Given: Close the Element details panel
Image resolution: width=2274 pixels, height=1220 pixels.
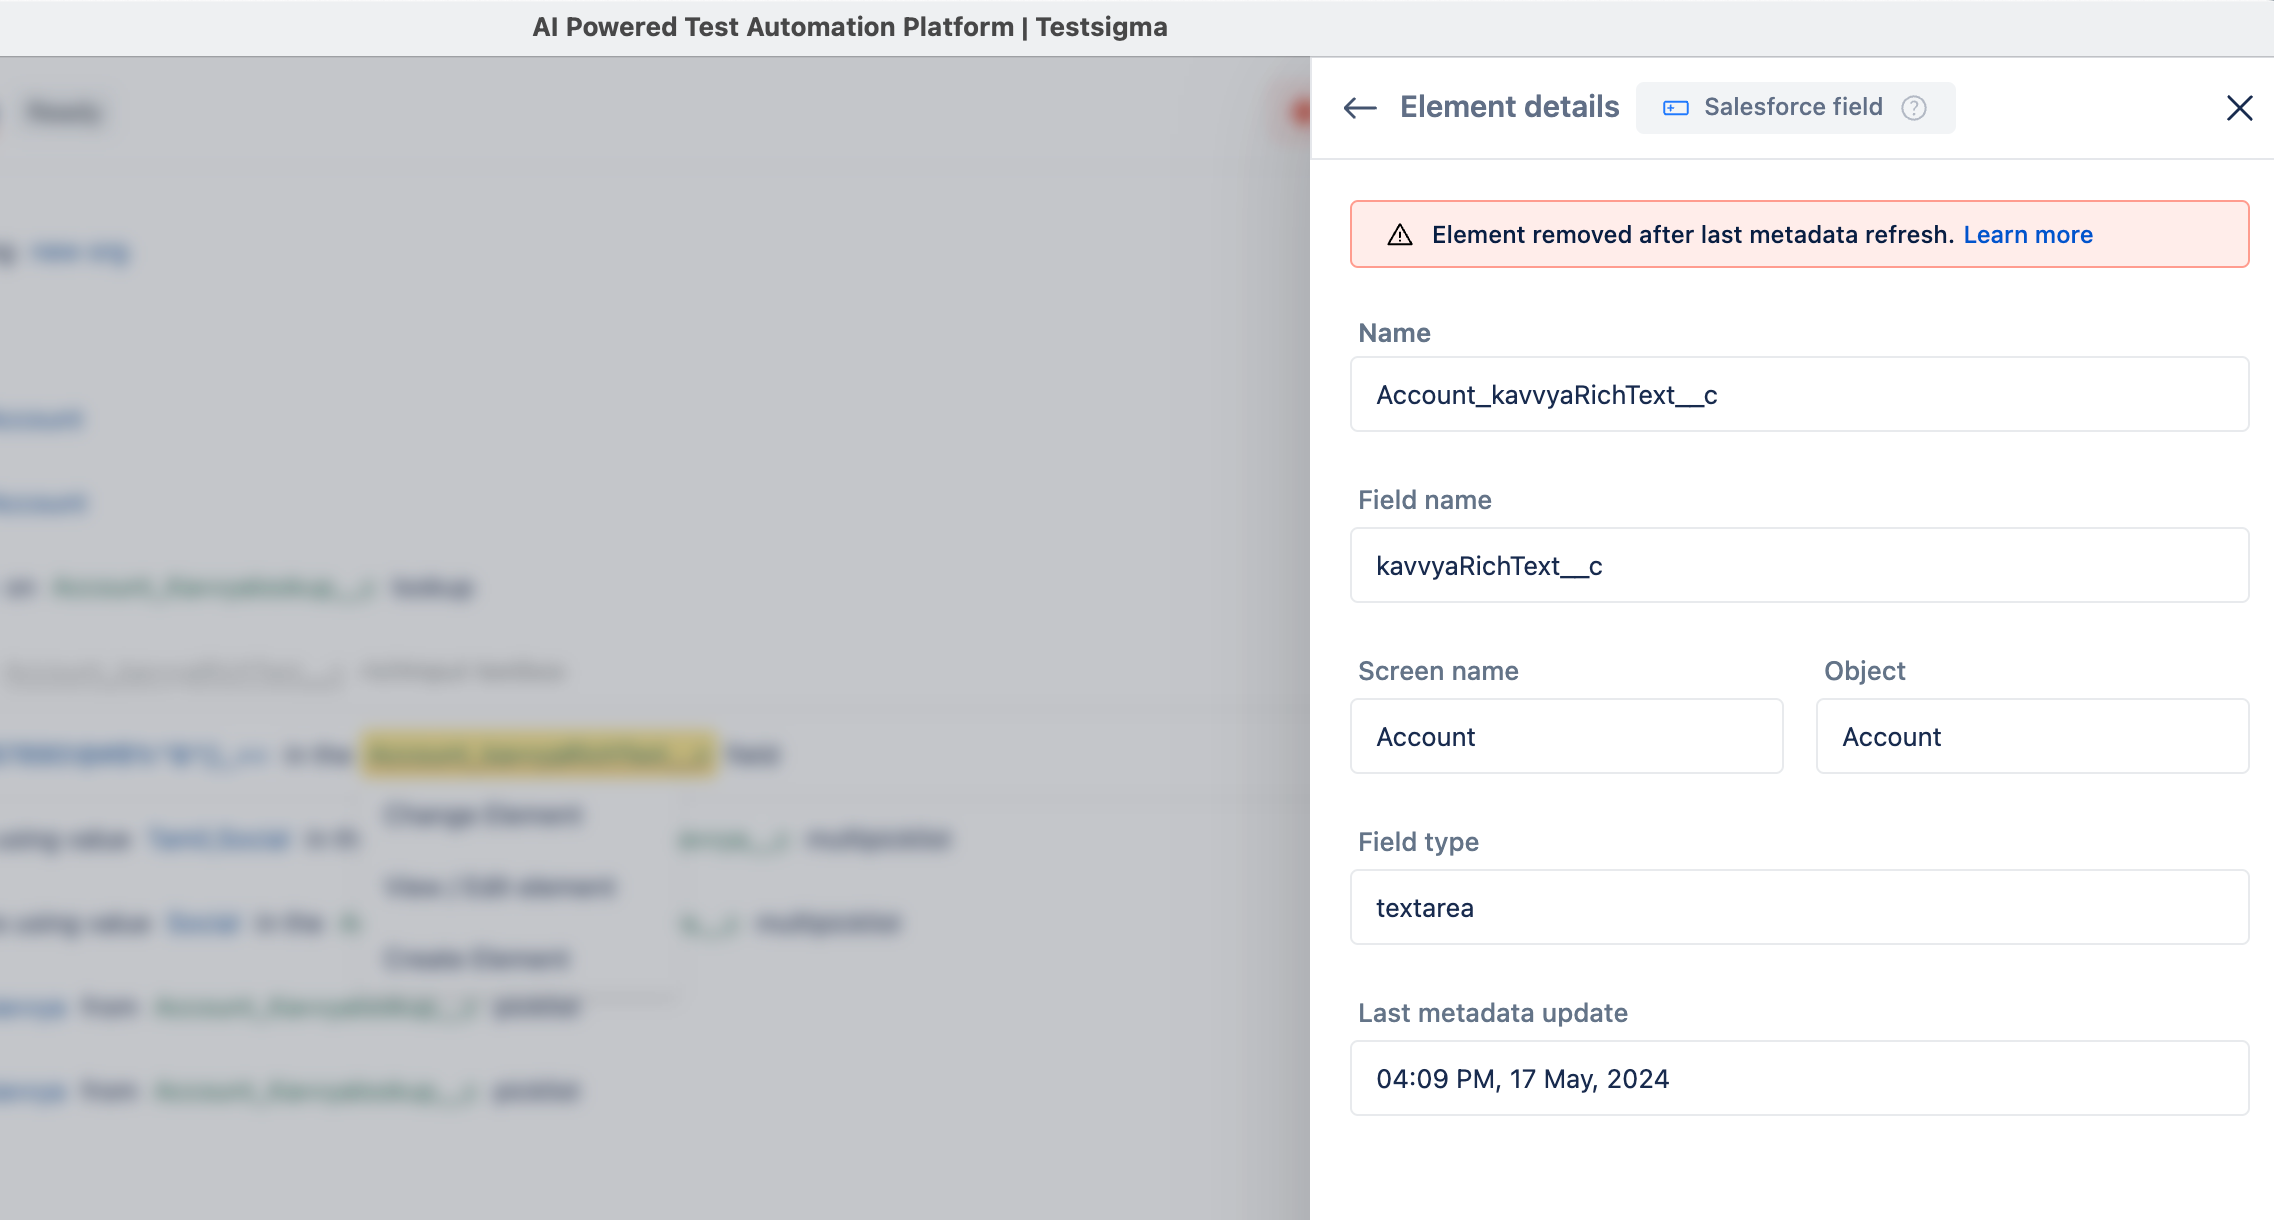Looking at the screenshot, I should pos(2240,108).
